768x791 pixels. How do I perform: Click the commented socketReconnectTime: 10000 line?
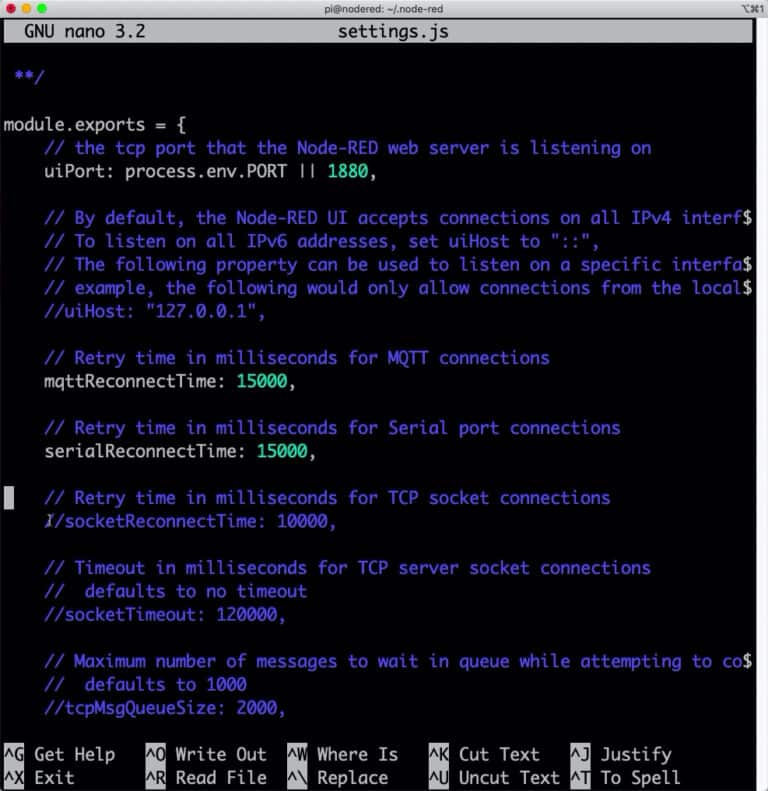point(190,521)
